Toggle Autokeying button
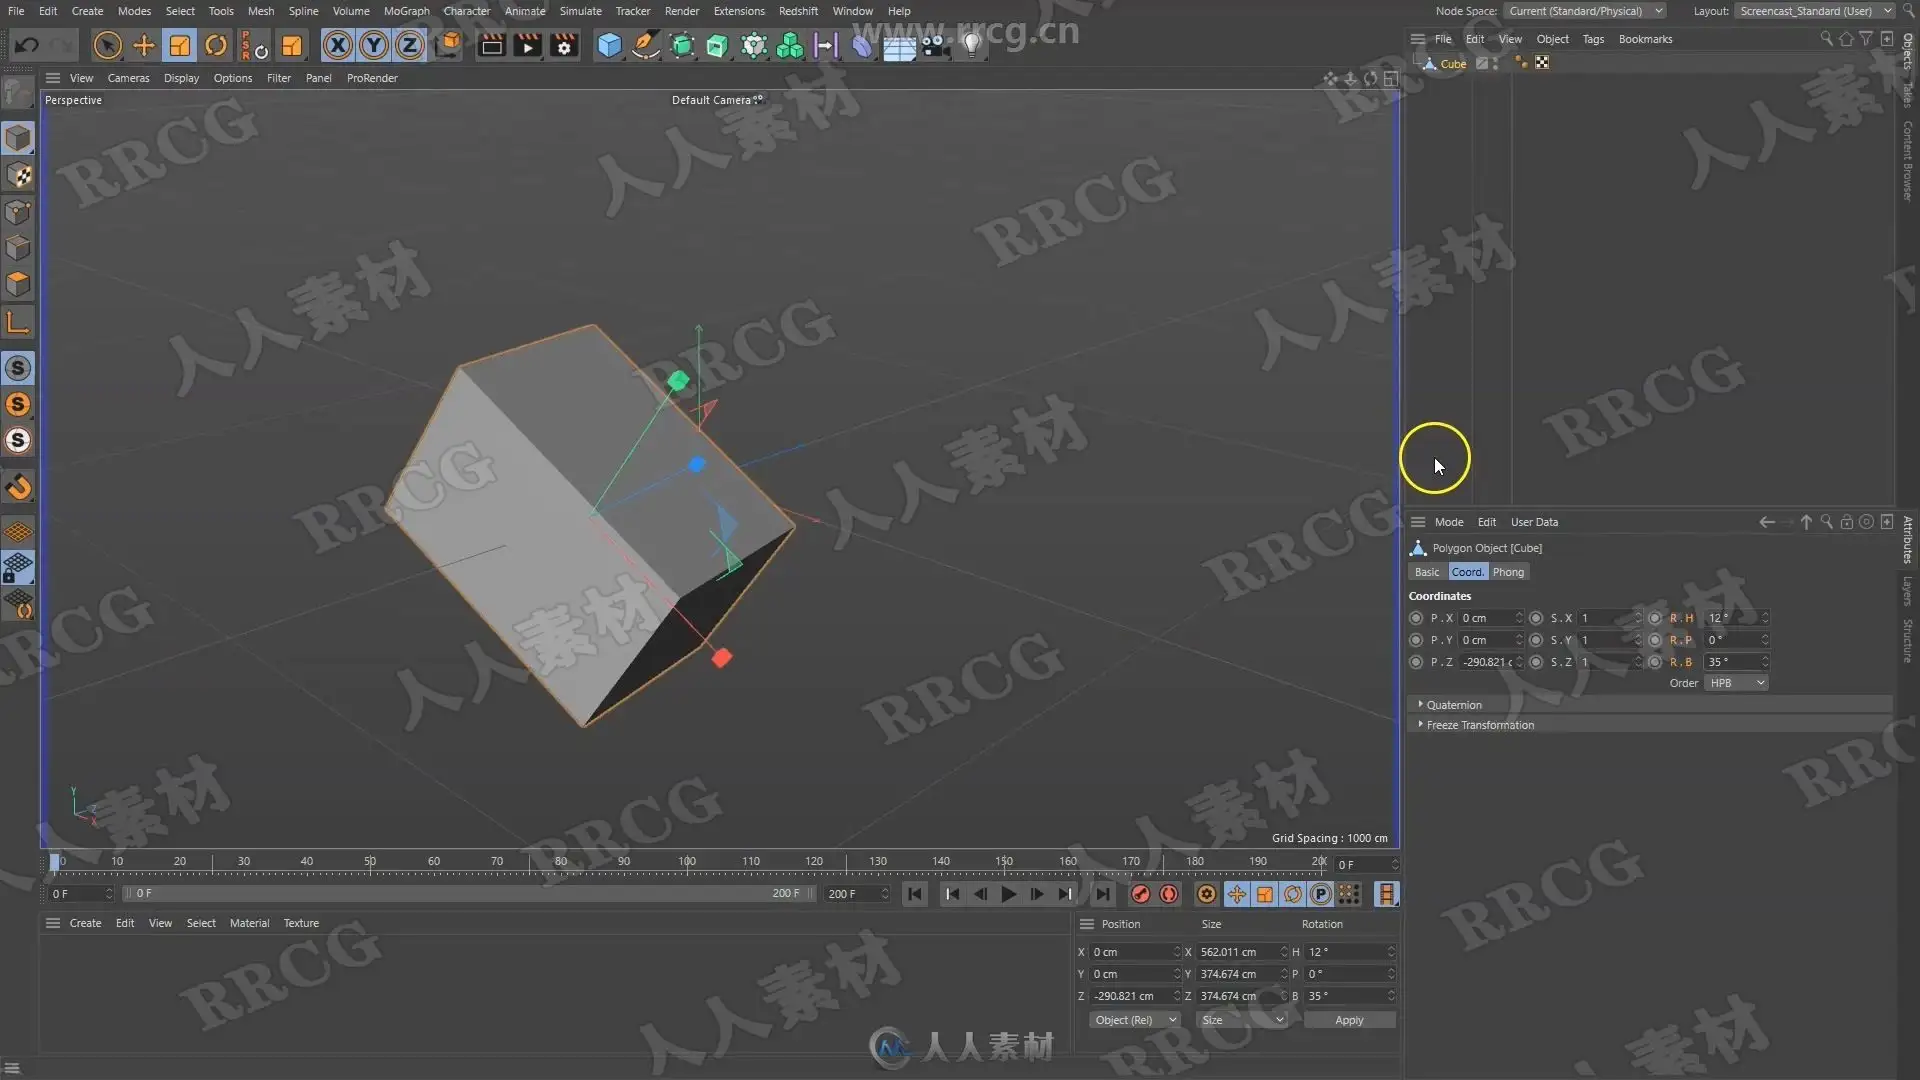This screenshot has height=1080, width=1920. pyautogui.click(x=1169, y=894)
